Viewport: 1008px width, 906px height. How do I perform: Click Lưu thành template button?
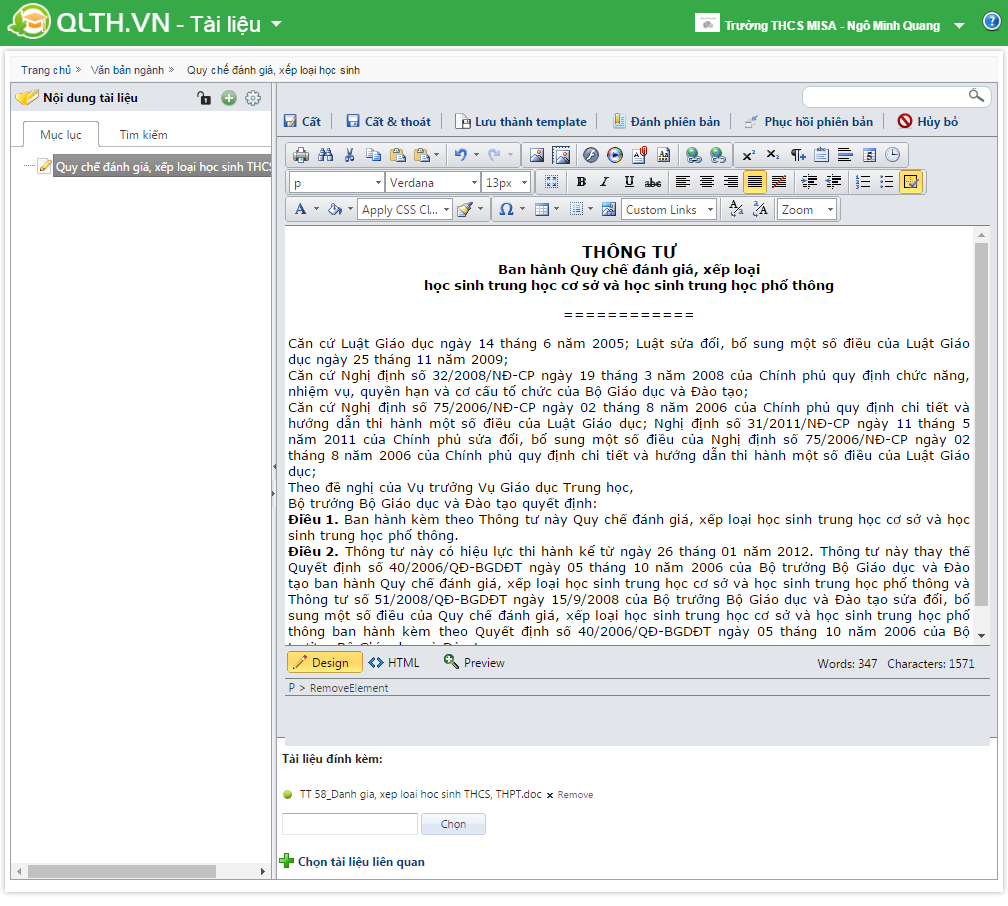tap(521, 122)
